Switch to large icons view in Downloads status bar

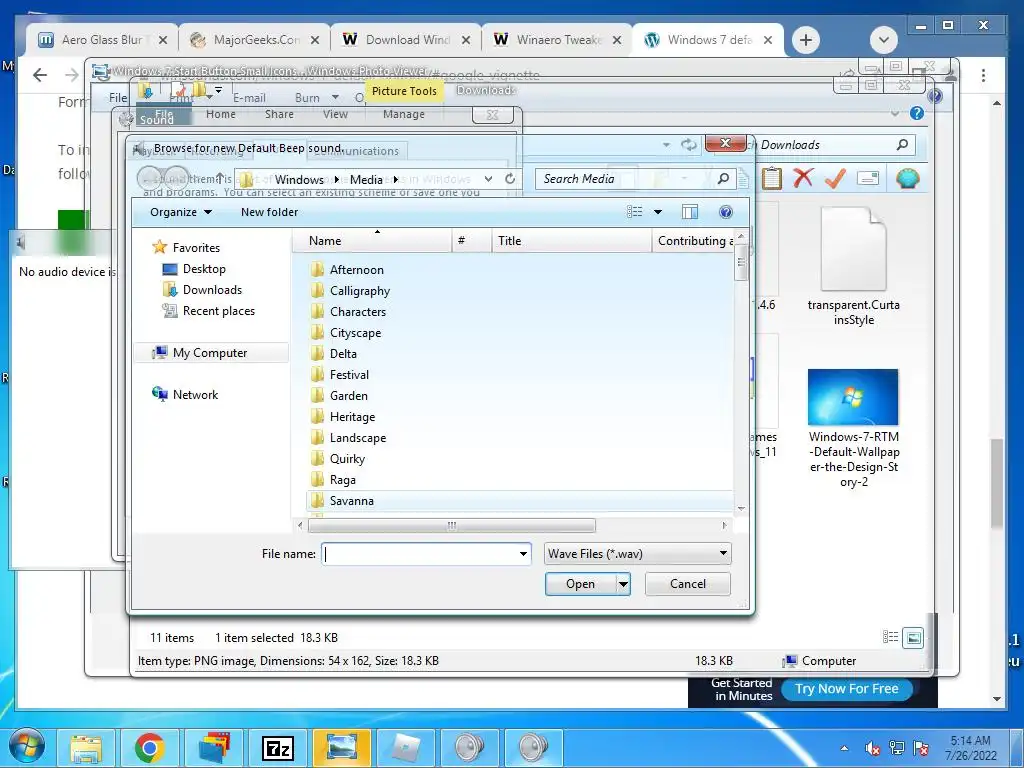pos(913,637)
